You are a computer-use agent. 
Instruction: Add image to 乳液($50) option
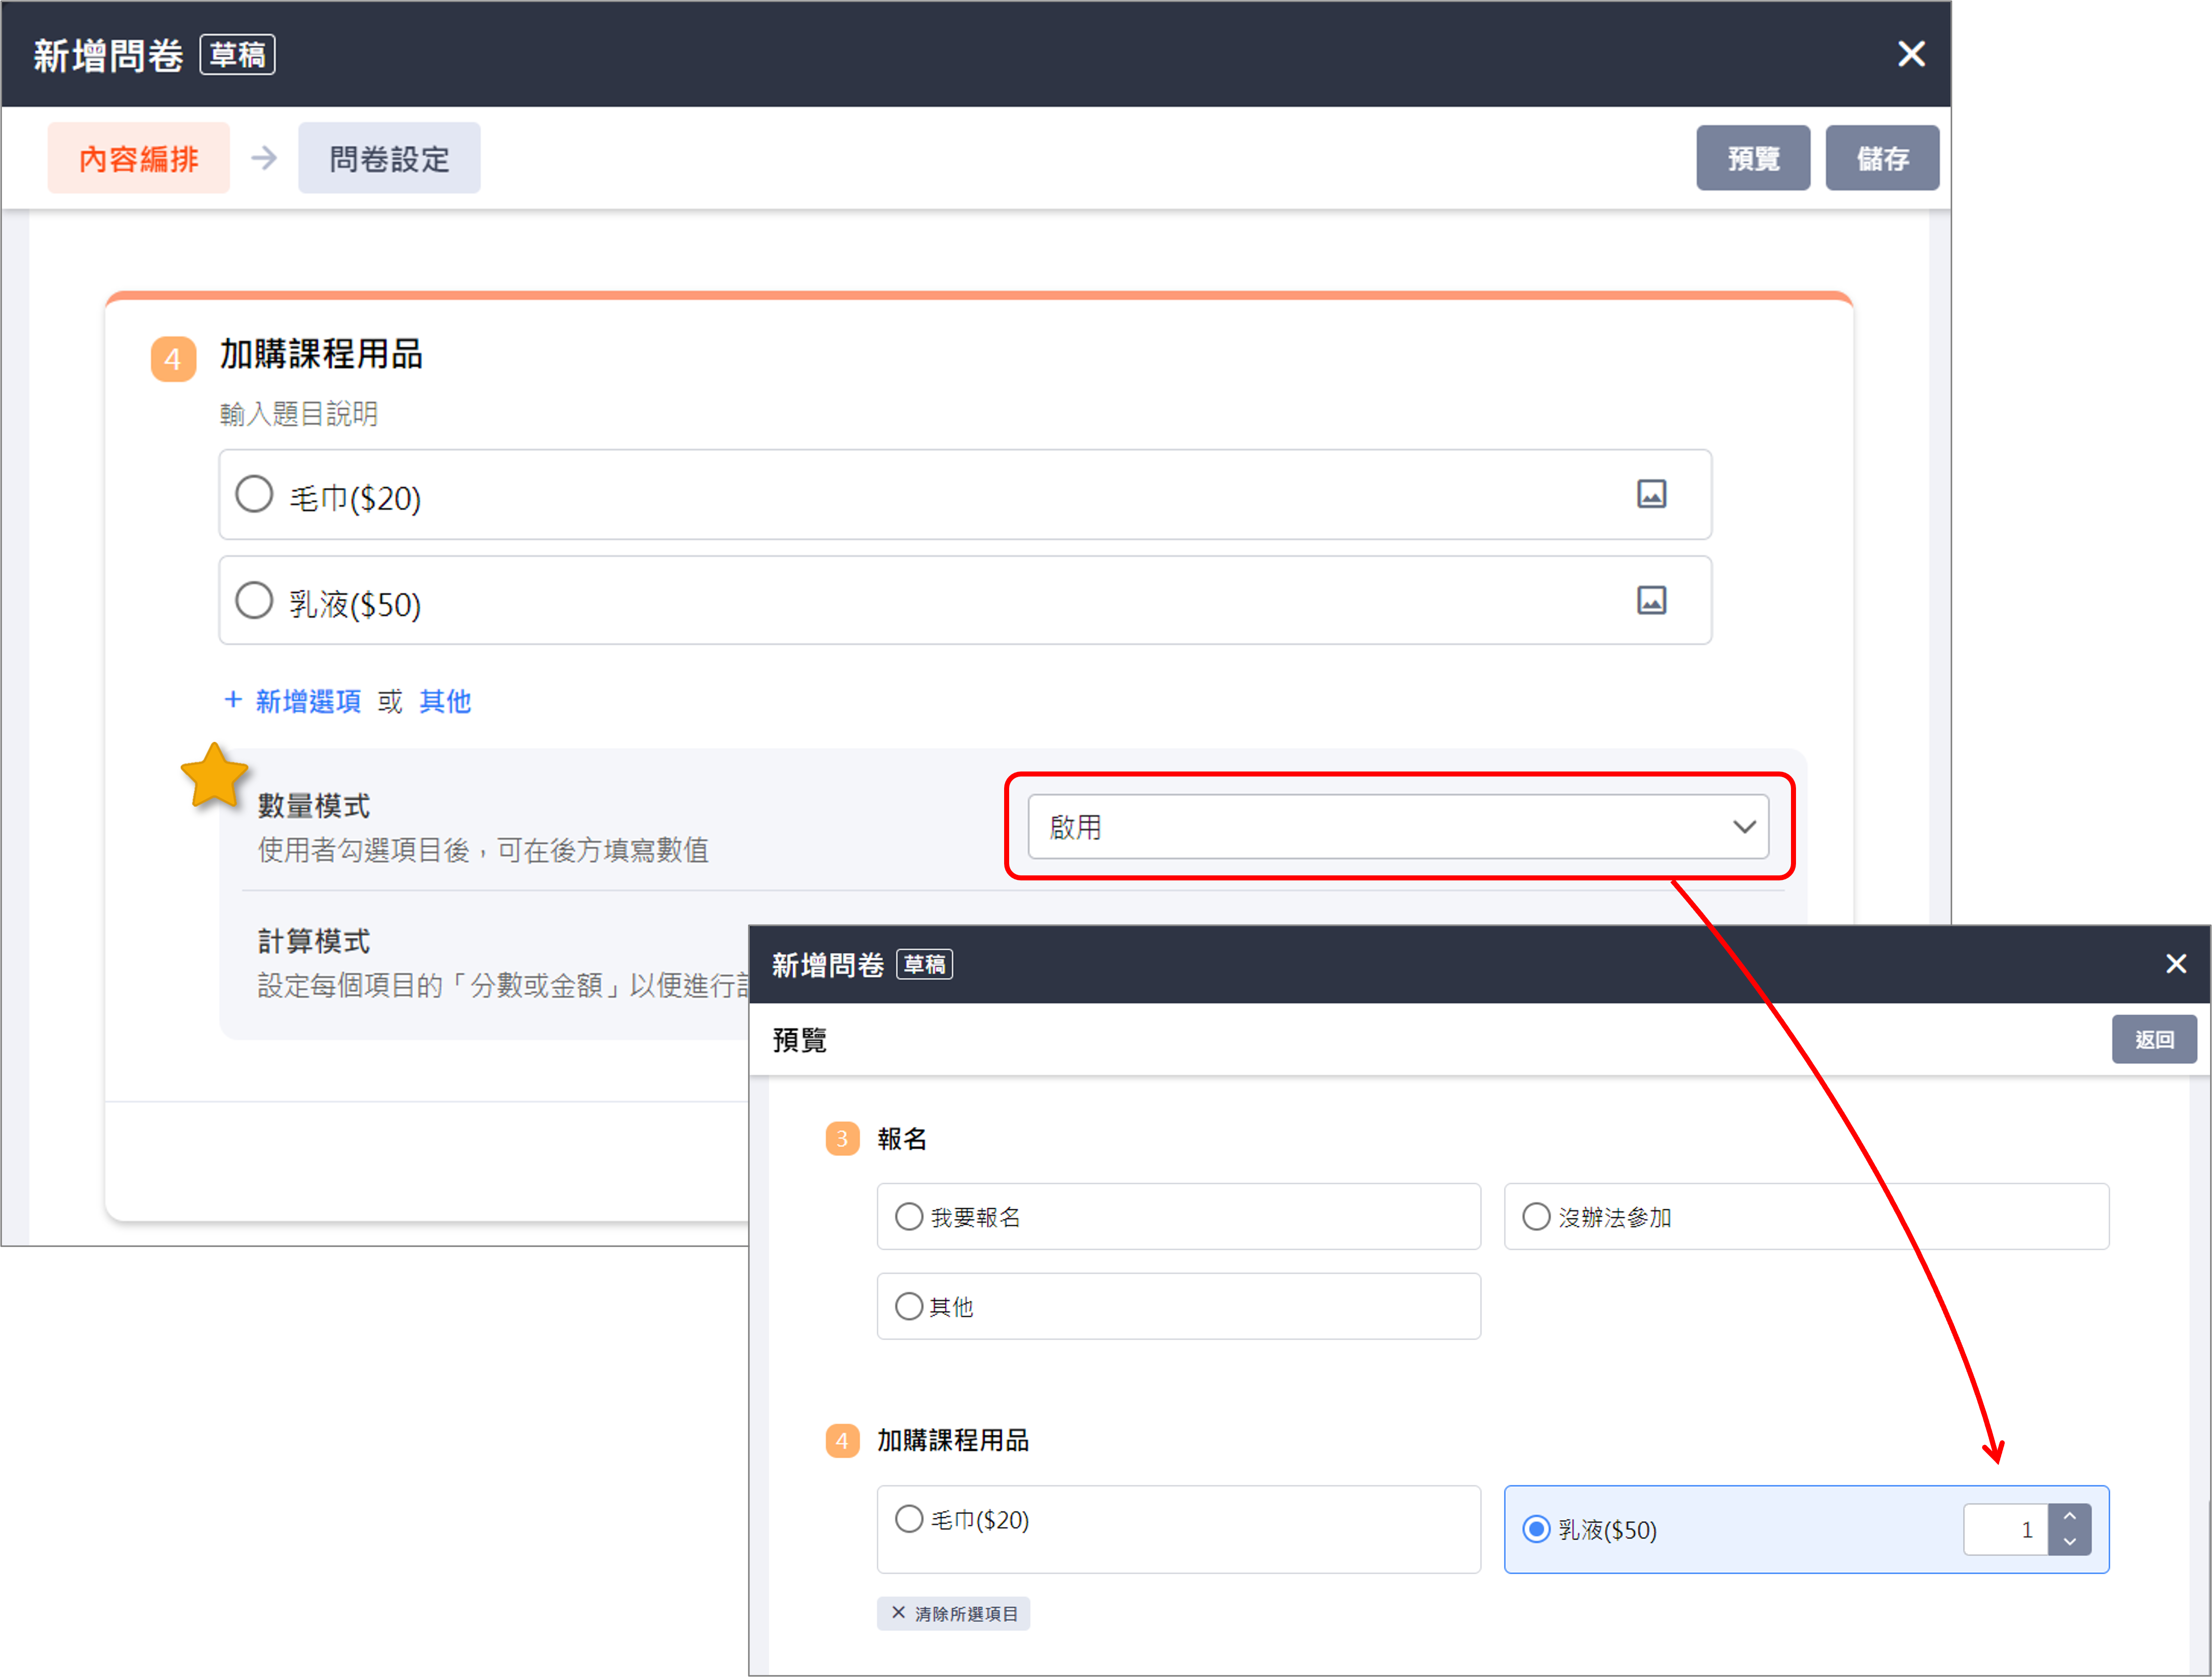tap(1651, 600)
